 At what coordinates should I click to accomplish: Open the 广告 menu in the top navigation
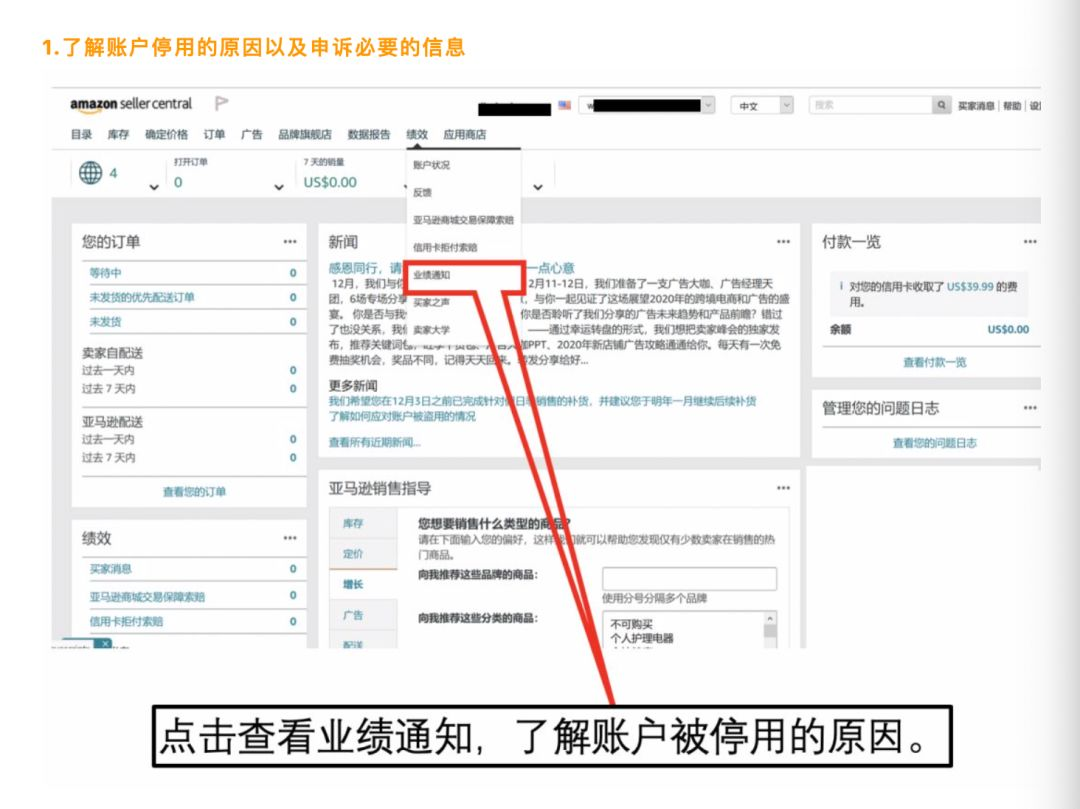pyautogui.click(x=251, y=134)
